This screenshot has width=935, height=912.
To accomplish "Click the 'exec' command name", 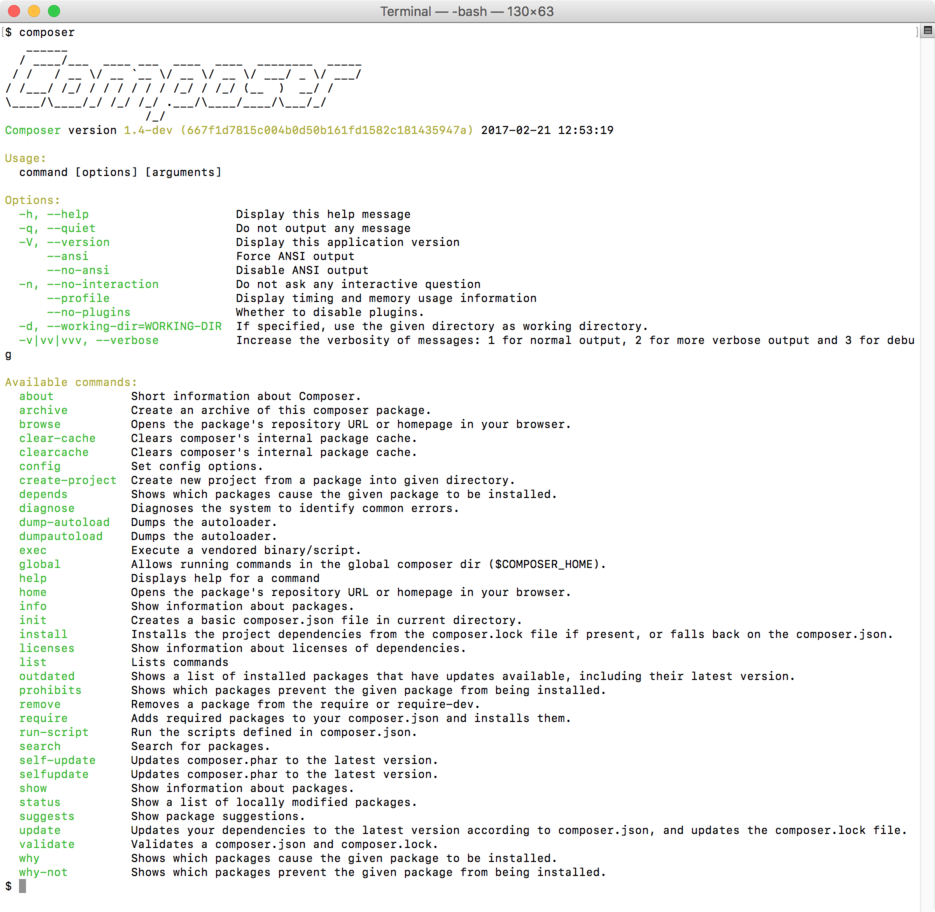I will 33,551.
